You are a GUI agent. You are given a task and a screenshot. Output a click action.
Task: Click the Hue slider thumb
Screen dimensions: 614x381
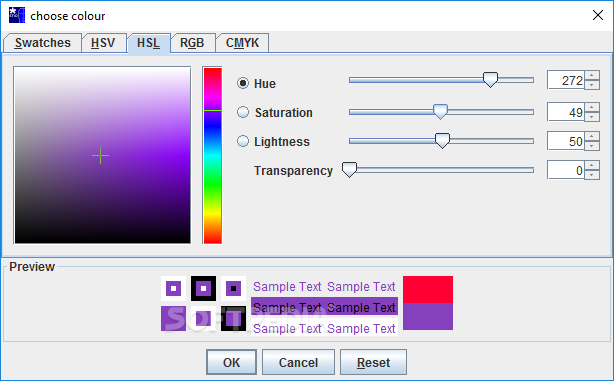coord(490,79)
